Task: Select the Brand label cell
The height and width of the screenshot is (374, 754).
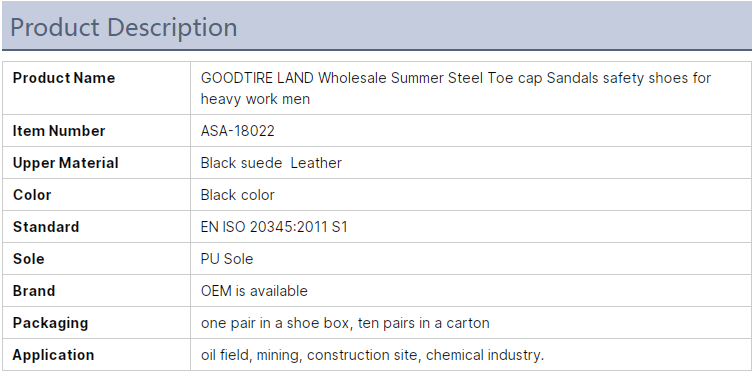Action: pos(97,291)
